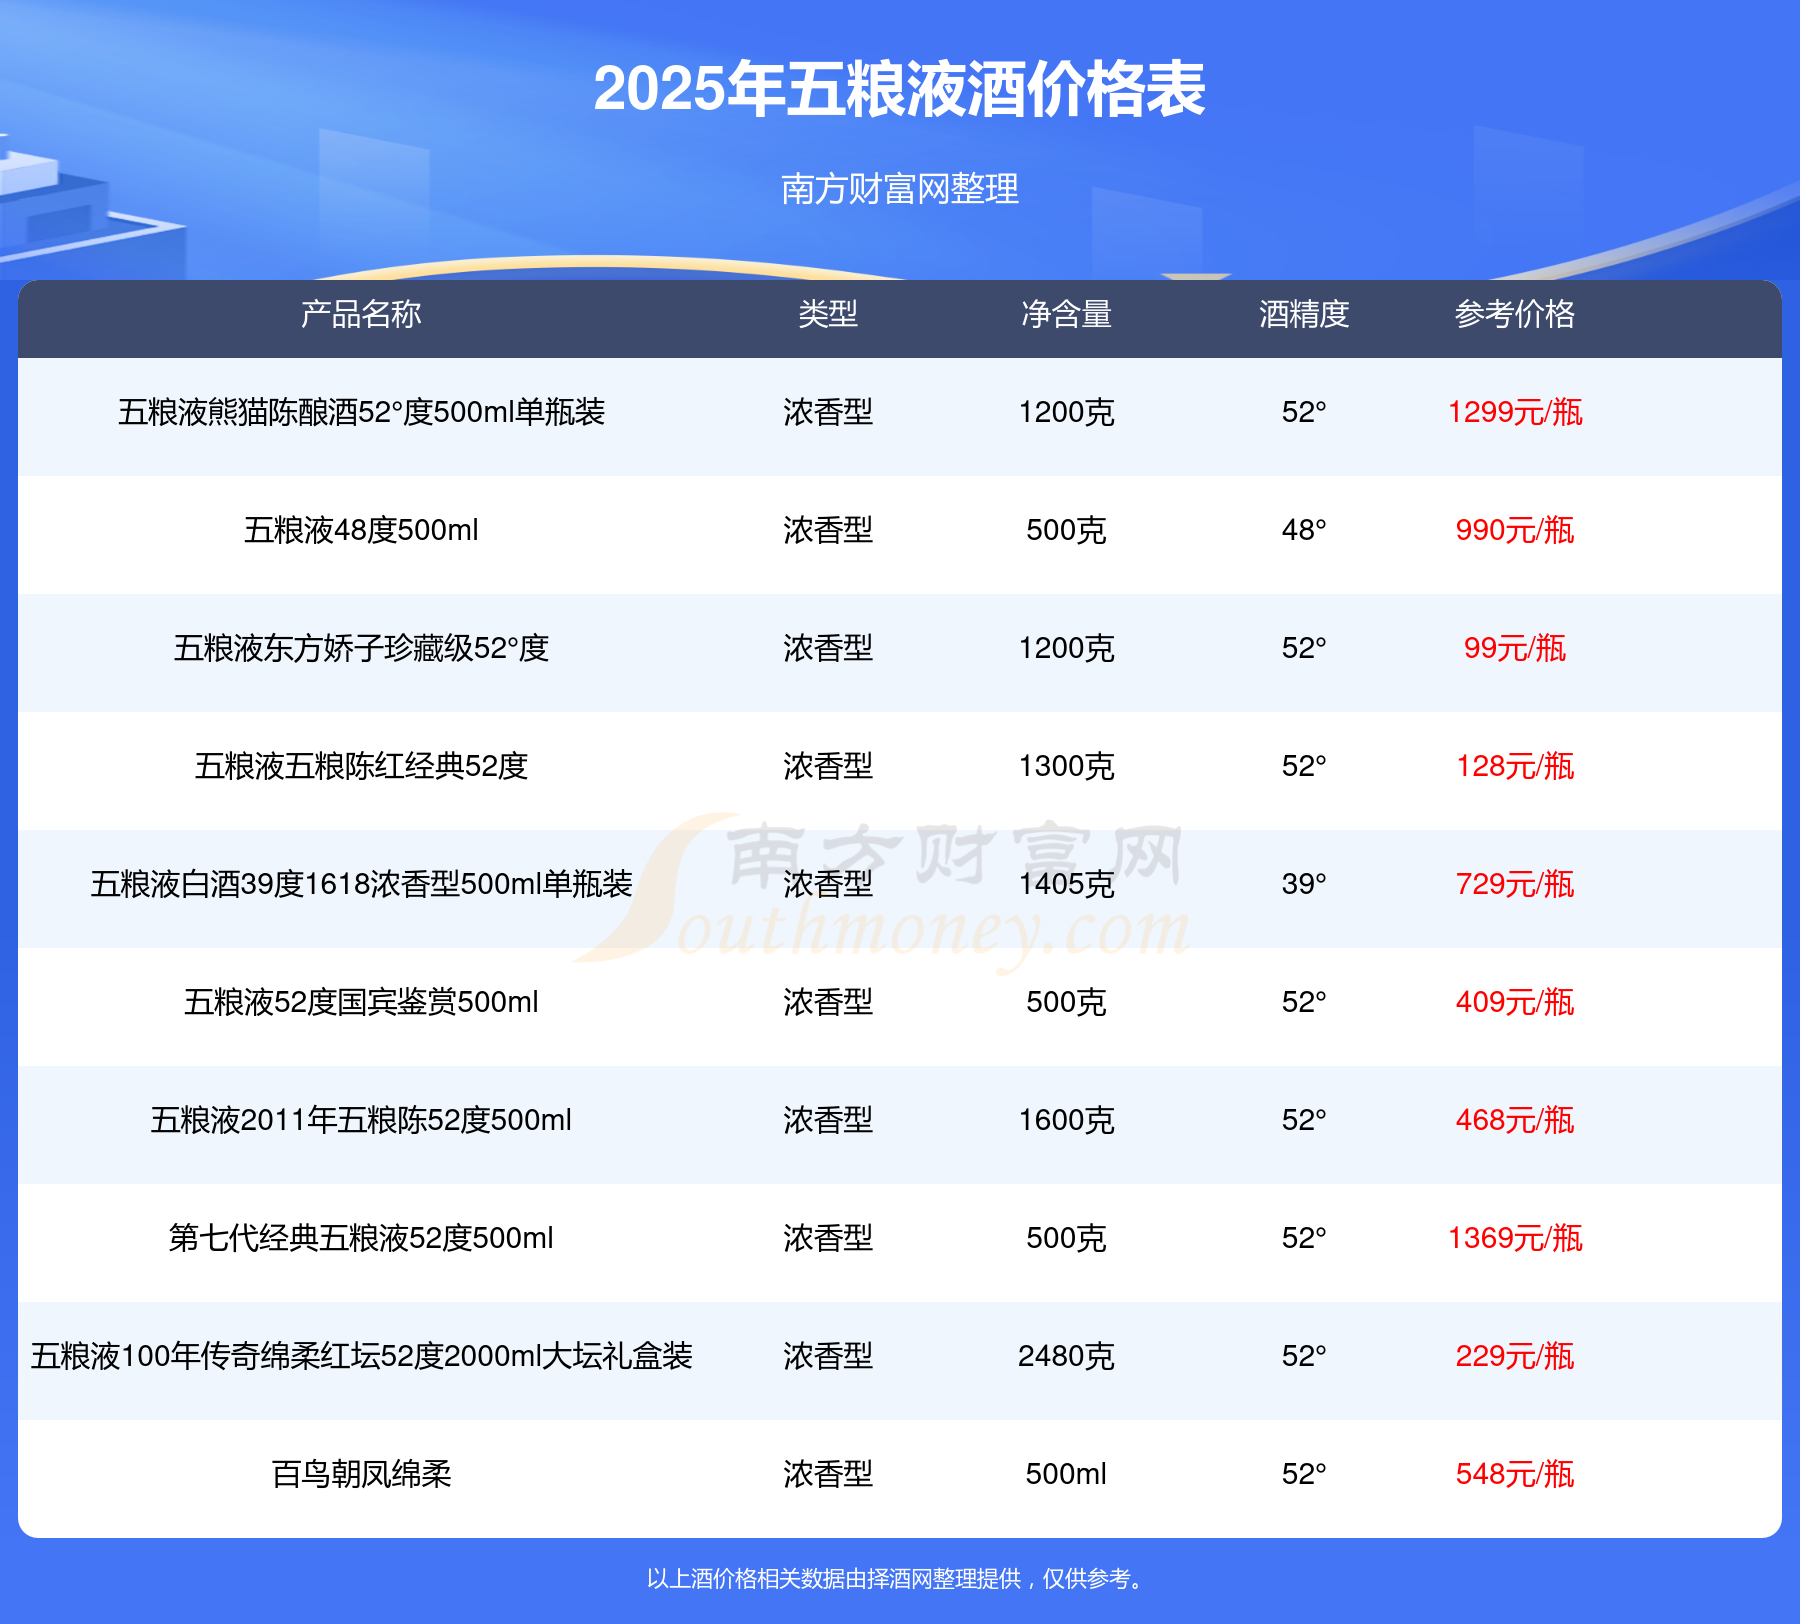Click product name "五粮液100年传奇绵柔红坛52度2000ml大坛礼盒装"
Viewport: 1800px width, 1624px height.
[361, 1356]
